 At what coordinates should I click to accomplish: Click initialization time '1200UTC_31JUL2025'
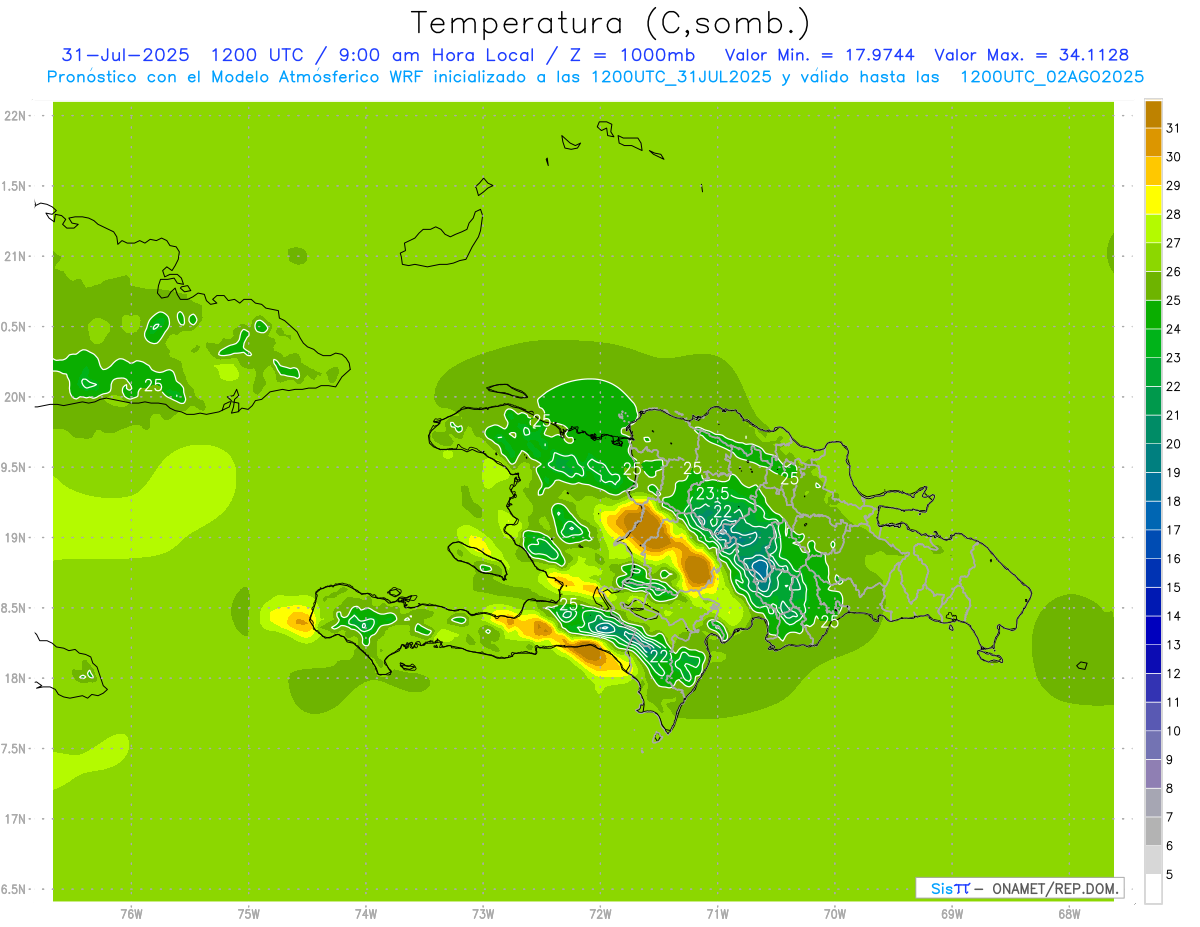click(x=681, y=77)
